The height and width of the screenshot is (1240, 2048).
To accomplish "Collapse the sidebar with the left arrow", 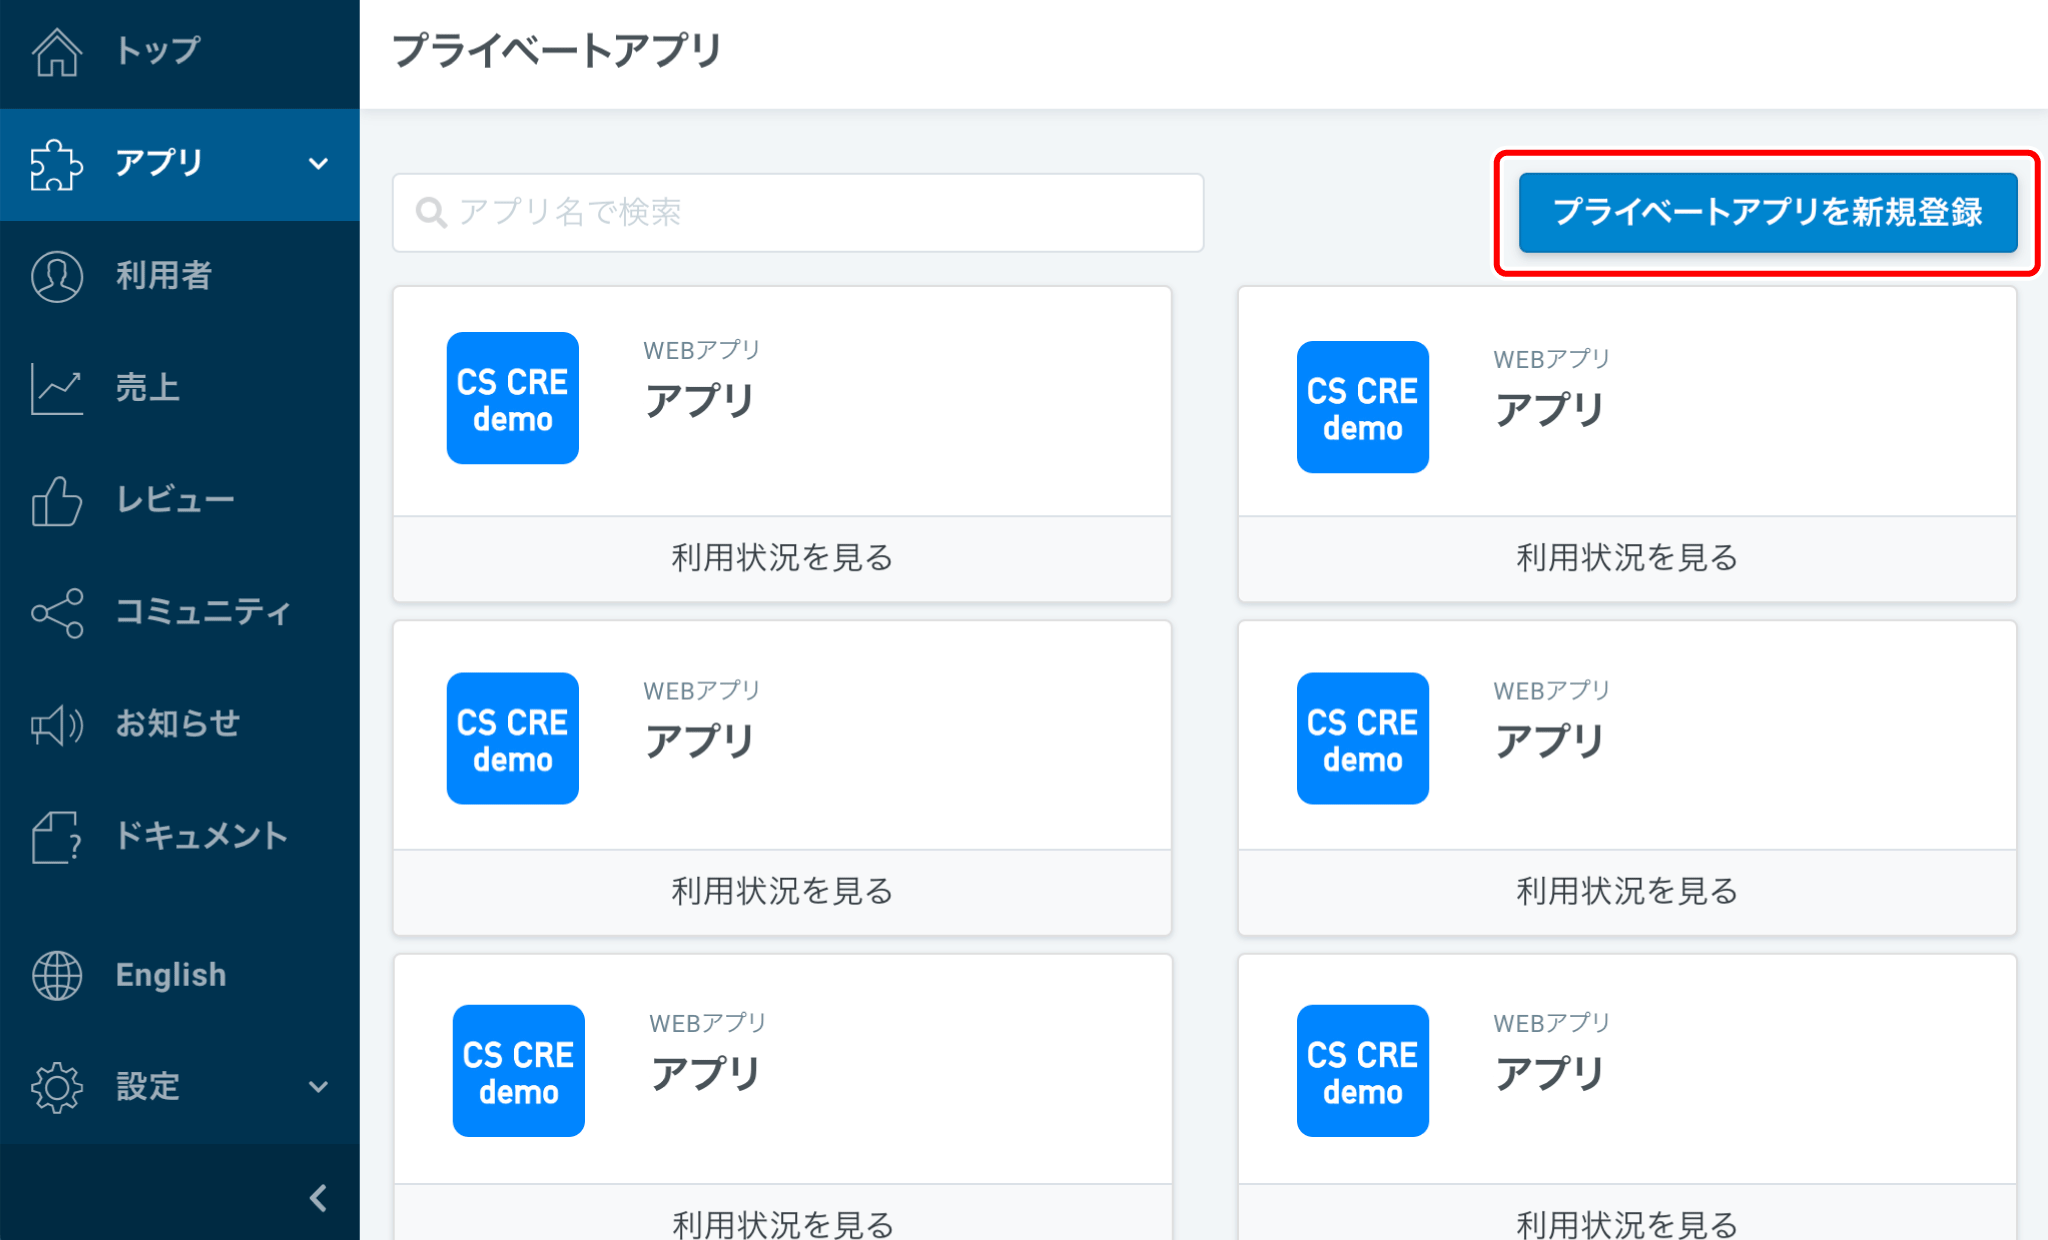I will (318, 1198).
